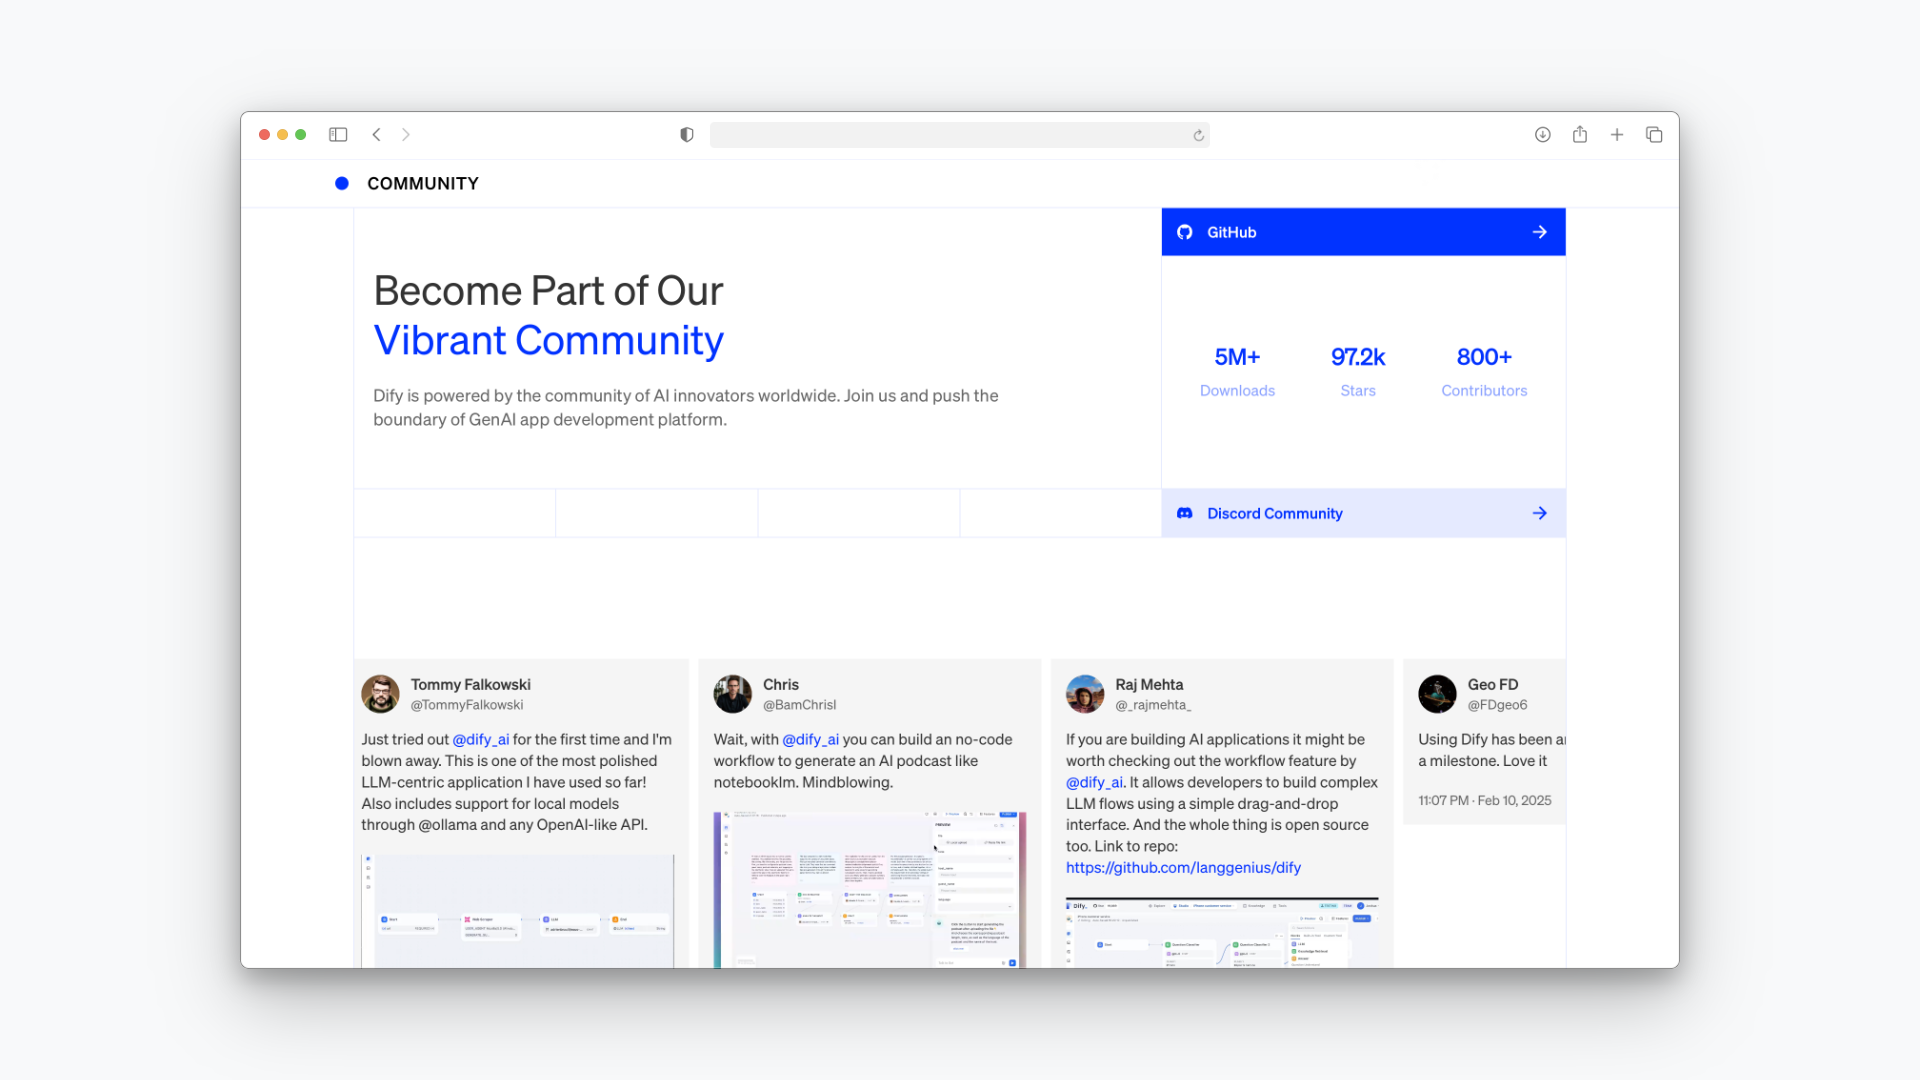This screenshot has height=1080, width=1920.
Task: Click the arrow on Discord Community row
Action: [1540, 513]
